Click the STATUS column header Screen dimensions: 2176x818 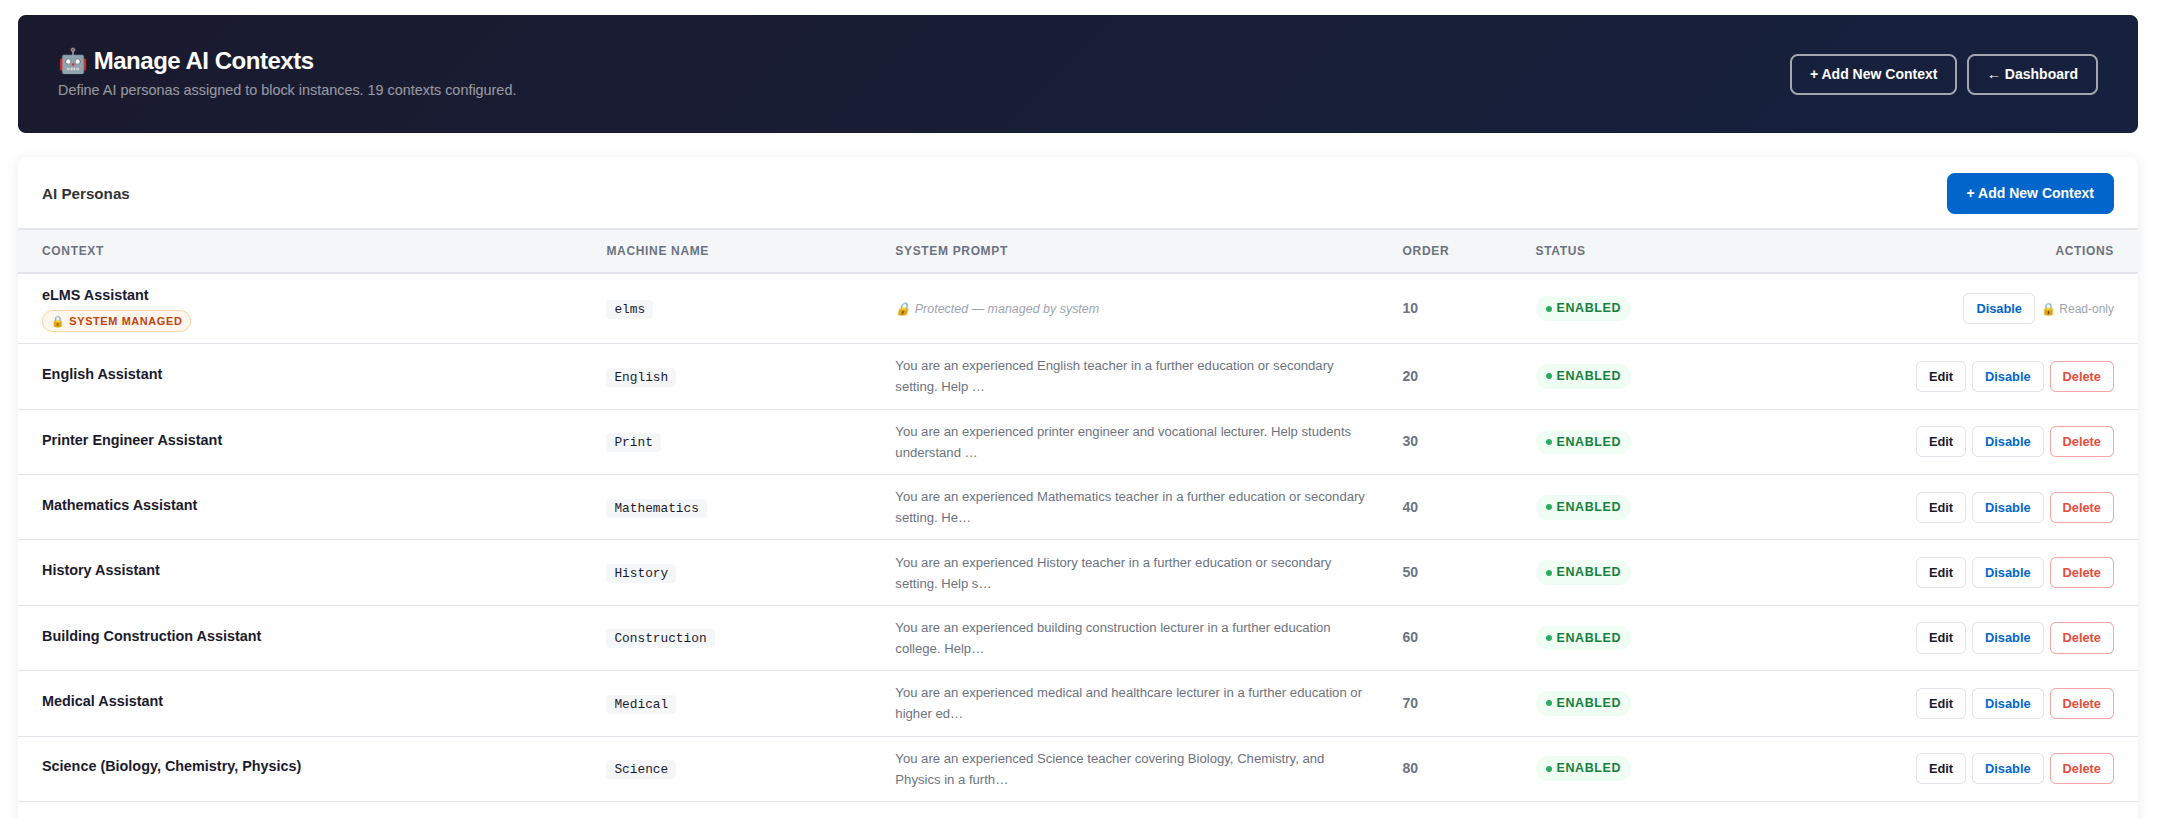coord(1560,251)
